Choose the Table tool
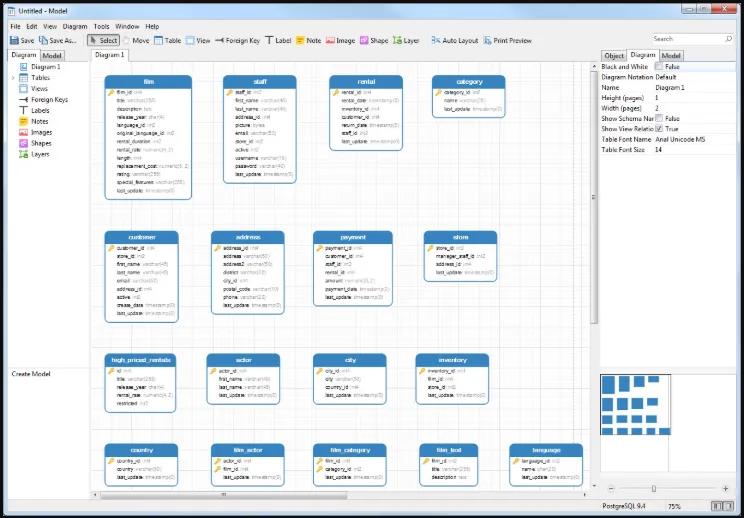 tap(167, 40)
